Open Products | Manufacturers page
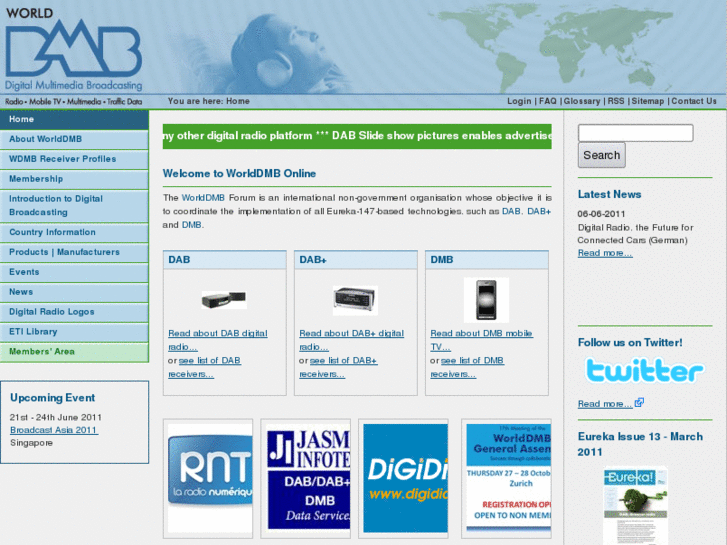Viewport: 727px width, 545px height. [74, 252]
